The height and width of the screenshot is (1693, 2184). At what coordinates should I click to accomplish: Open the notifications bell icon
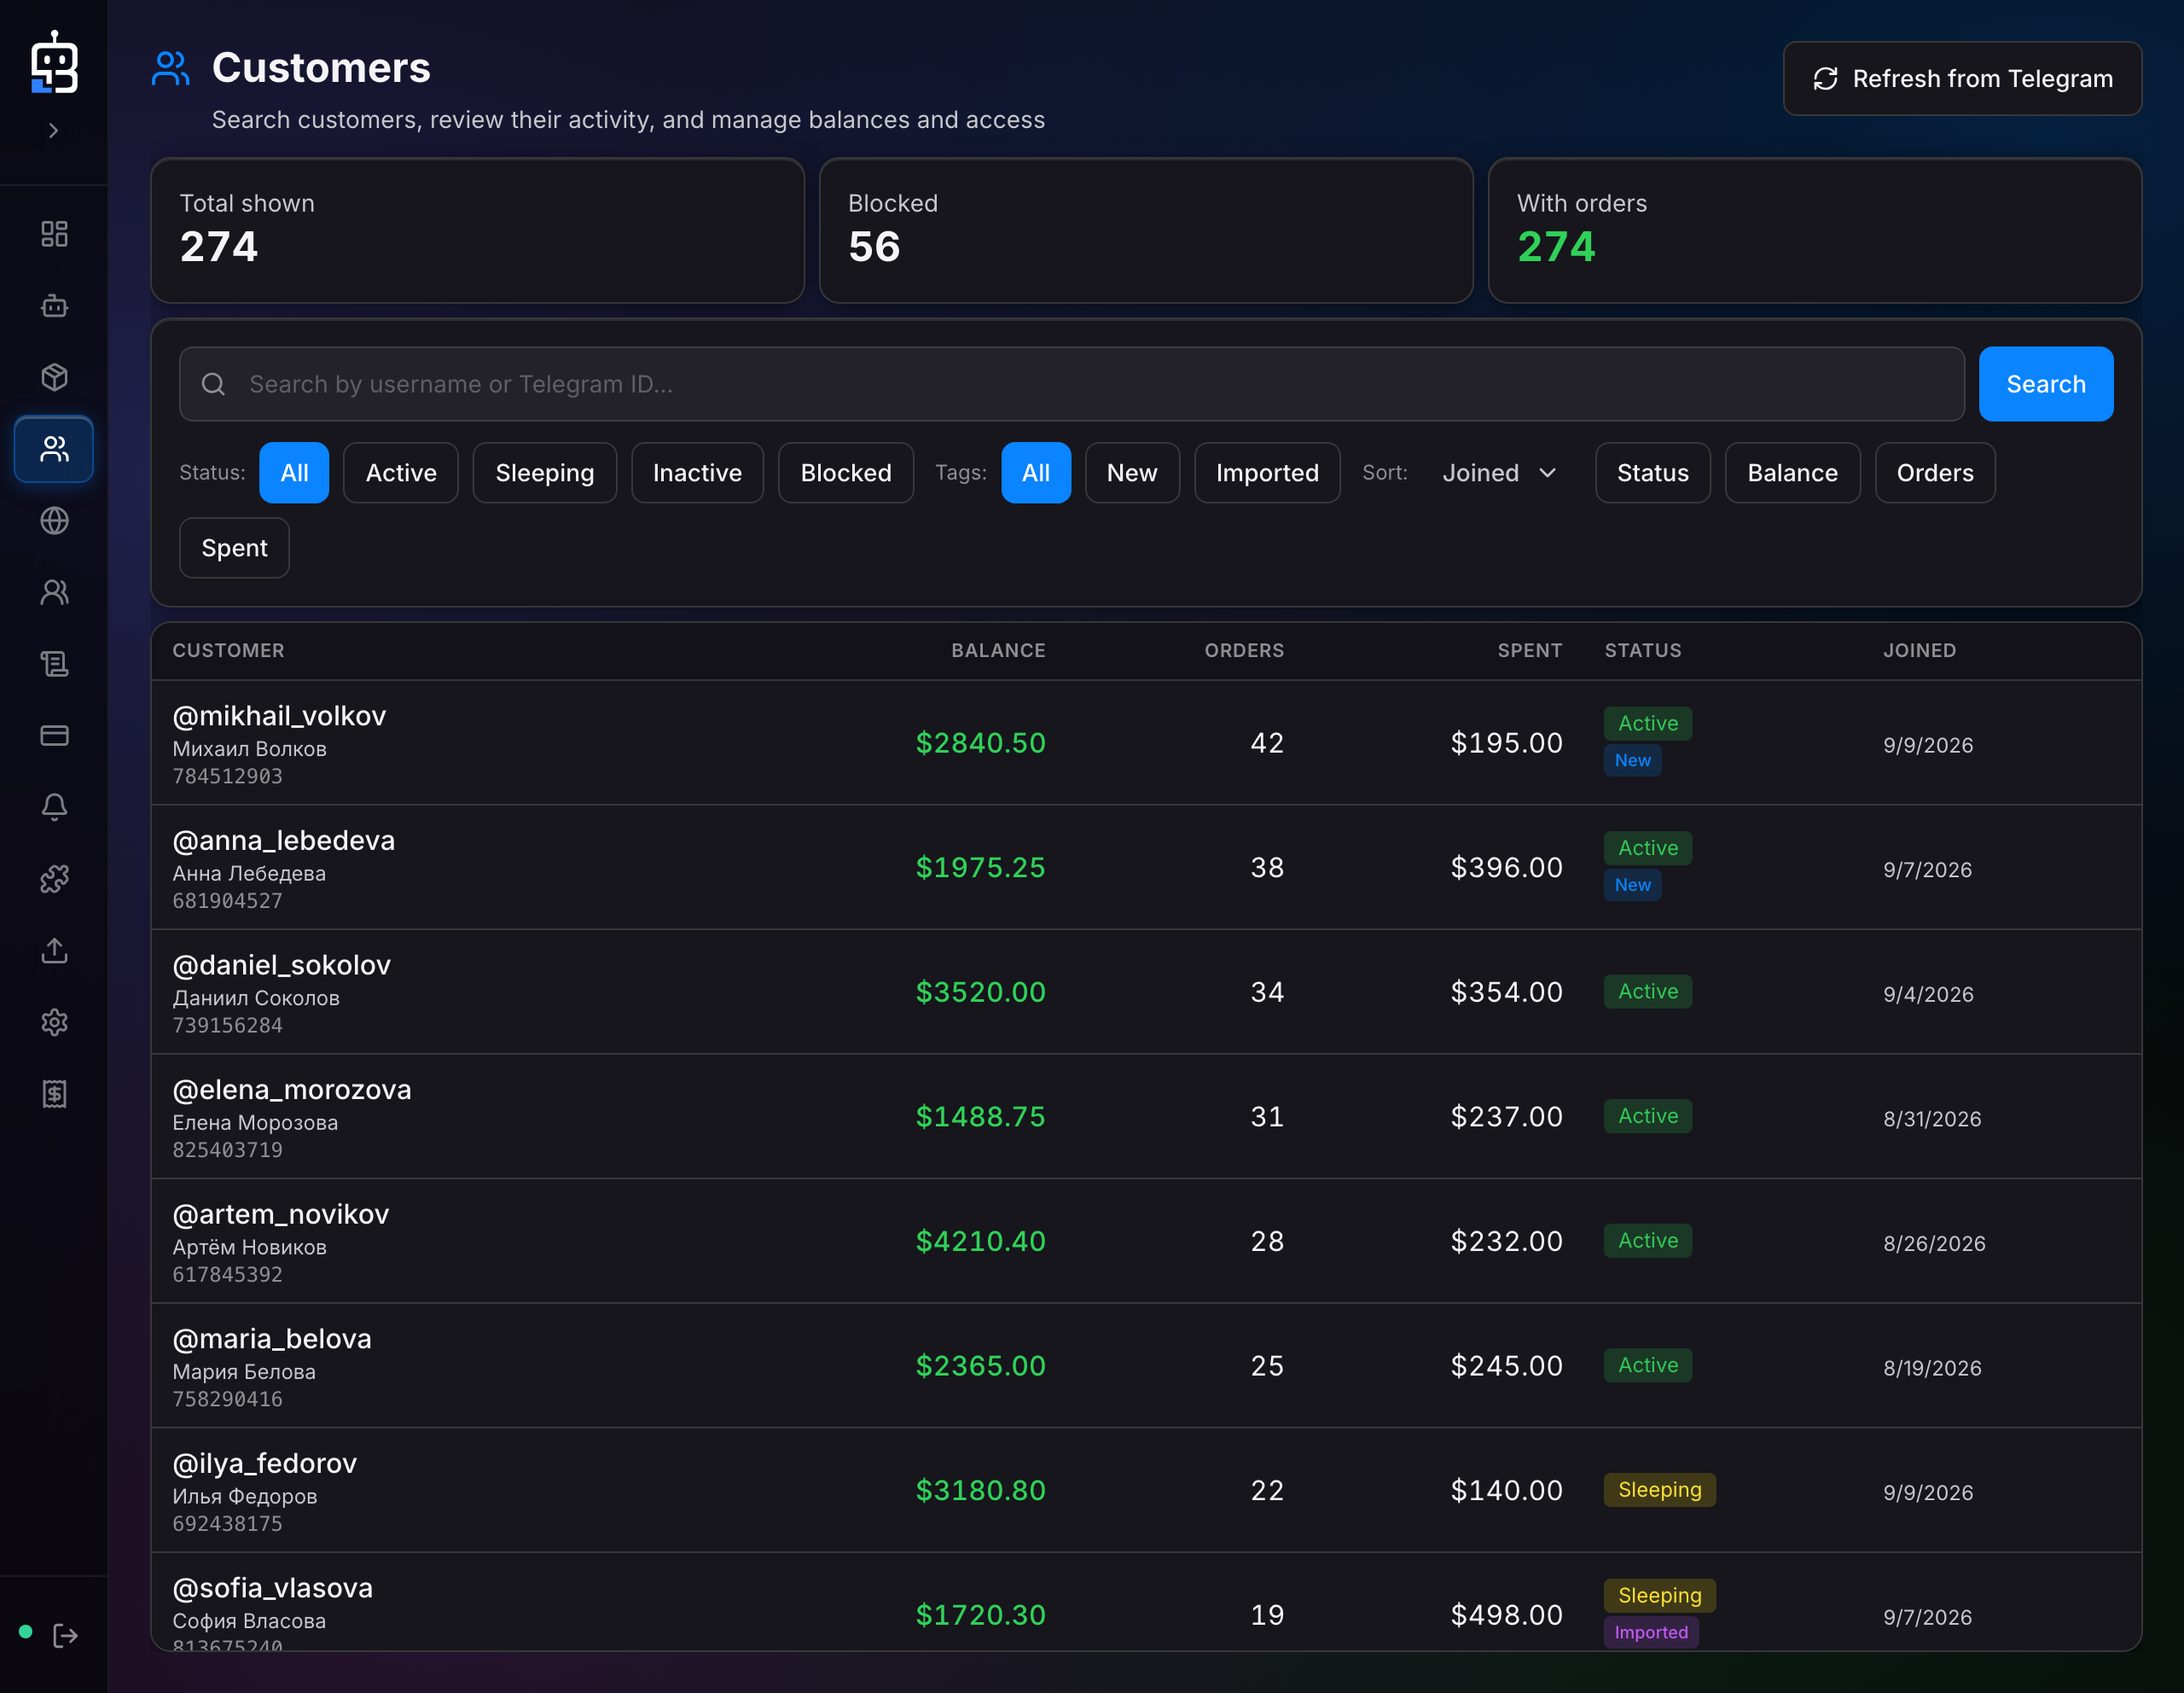click(54, 807)
